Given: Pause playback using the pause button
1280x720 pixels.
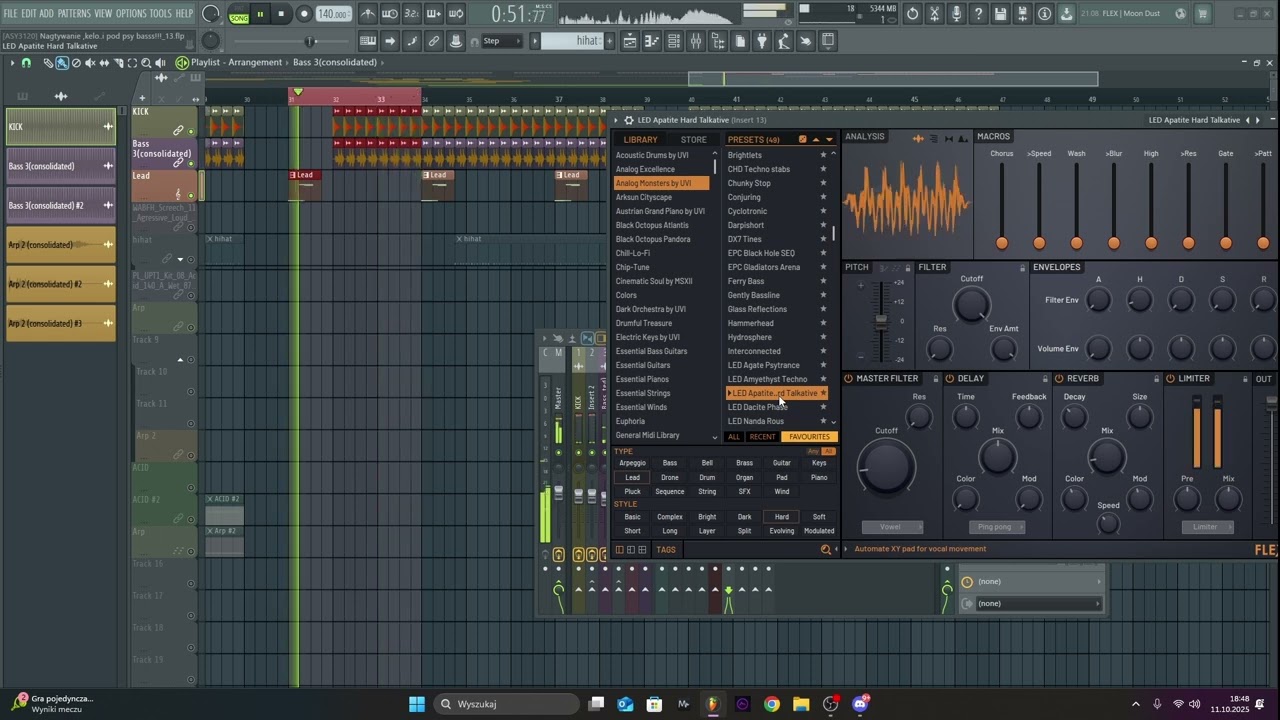Looking at the screenshot, I should 260,14.
